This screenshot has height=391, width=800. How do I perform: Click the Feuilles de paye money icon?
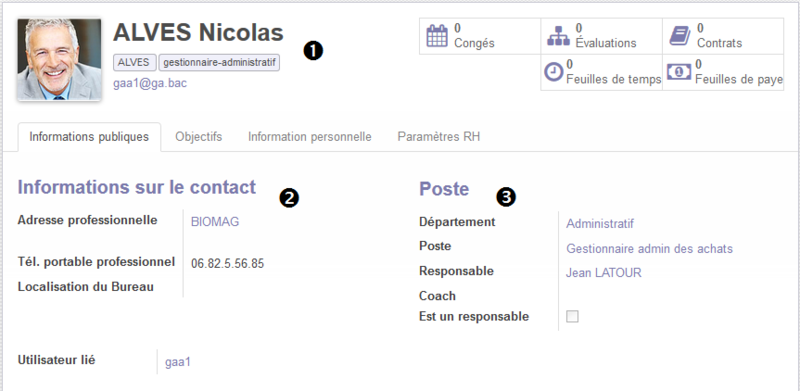click(679, 72)
